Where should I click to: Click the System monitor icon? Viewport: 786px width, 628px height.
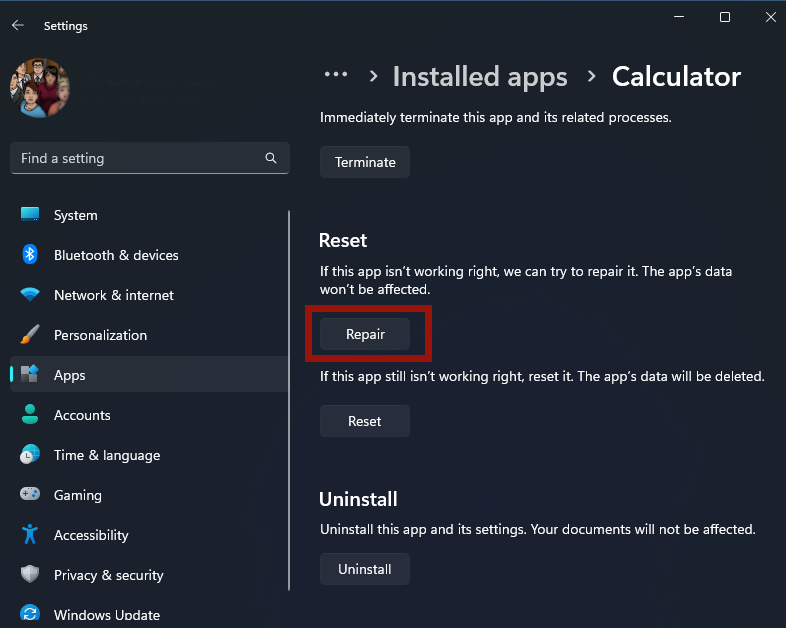tap(30, 215)
